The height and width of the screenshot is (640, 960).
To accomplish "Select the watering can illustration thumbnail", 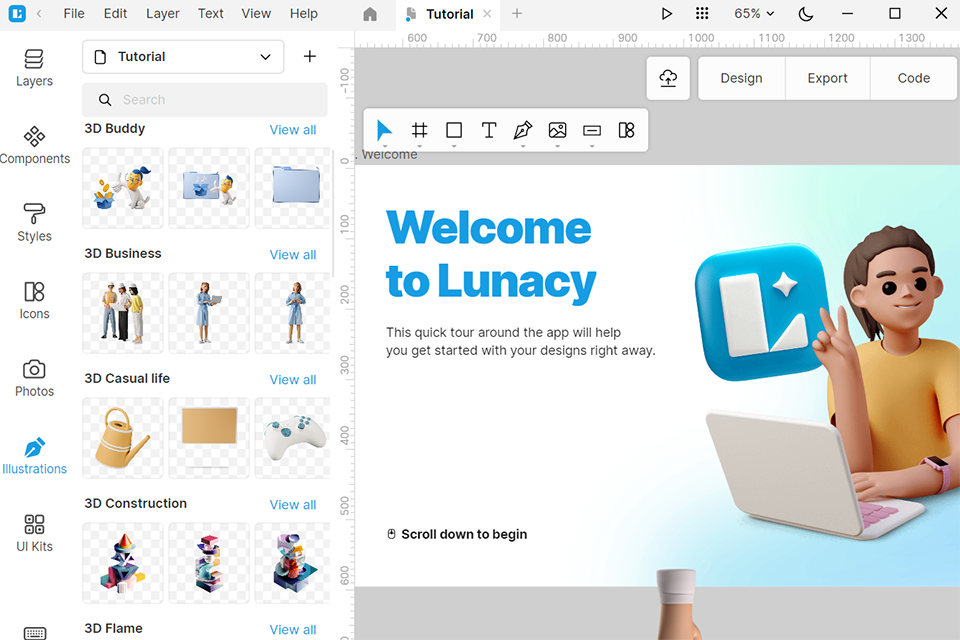I will (x=122, y=438).
